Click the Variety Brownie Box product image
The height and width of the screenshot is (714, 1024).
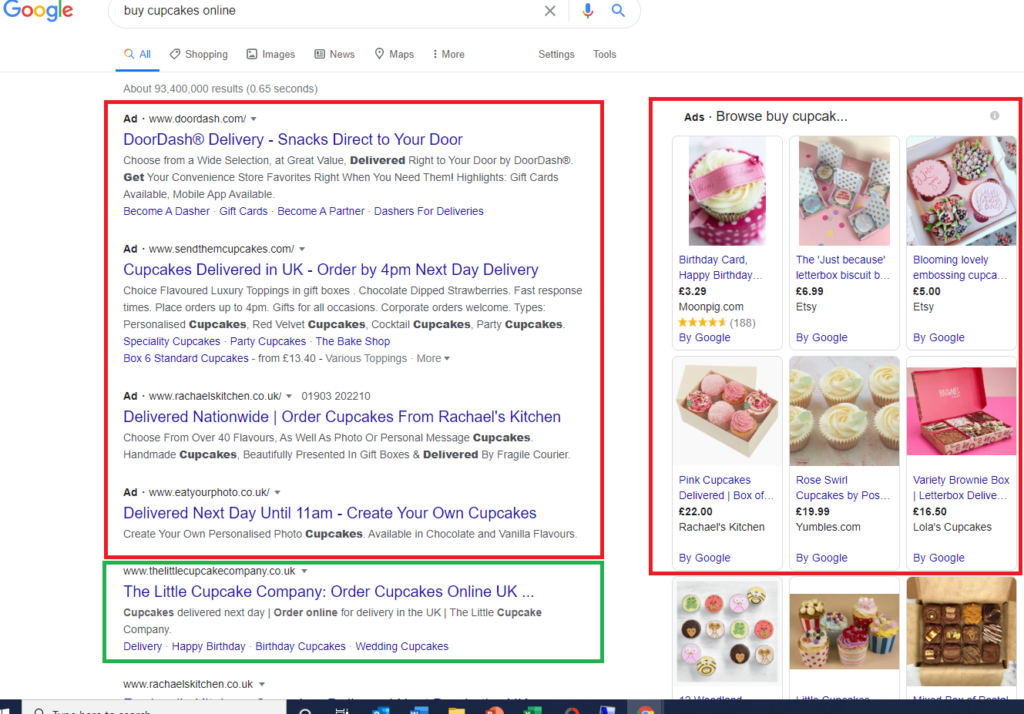coord(961,412)
